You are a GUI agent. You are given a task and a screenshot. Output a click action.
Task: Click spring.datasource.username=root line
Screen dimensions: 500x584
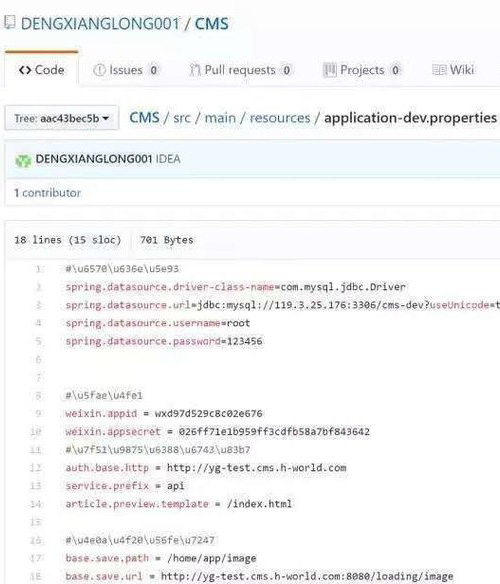pos(158,323)
